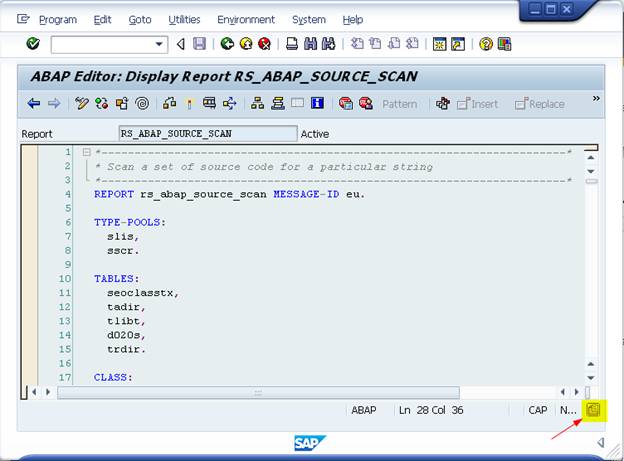Click the Report name field RS_ABAP_SOURCE_SCAN
Image resolution: width=624 pixels, height=461 pixels.
(x=208, y=133)
